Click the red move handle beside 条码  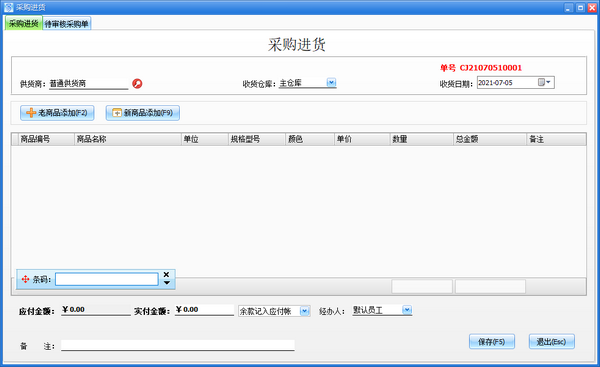click(25, 279)
